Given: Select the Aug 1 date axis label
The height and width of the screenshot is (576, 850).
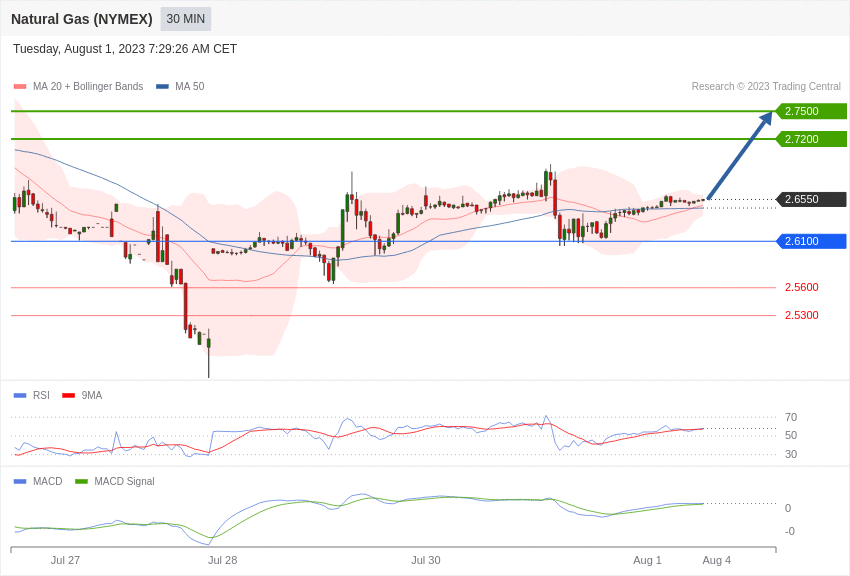Looking at the screenshot, I should pos(647,560).
